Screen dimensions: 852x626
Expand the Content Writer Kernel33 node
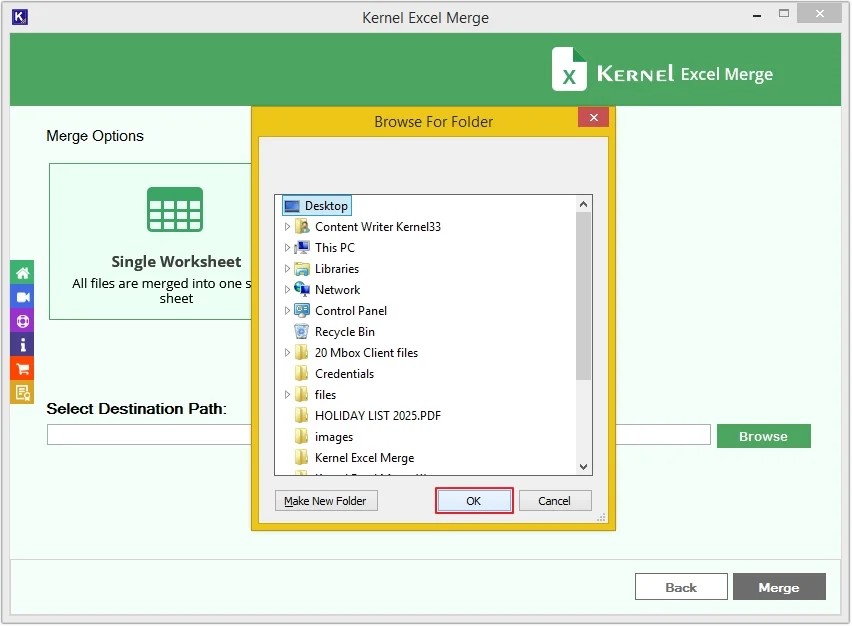point(287,227)
